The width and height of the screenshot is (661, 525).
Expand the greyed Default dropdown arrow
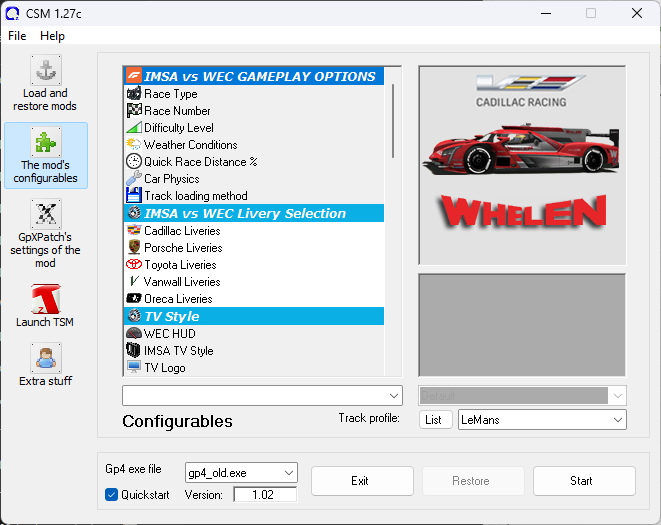click(618, 396)
